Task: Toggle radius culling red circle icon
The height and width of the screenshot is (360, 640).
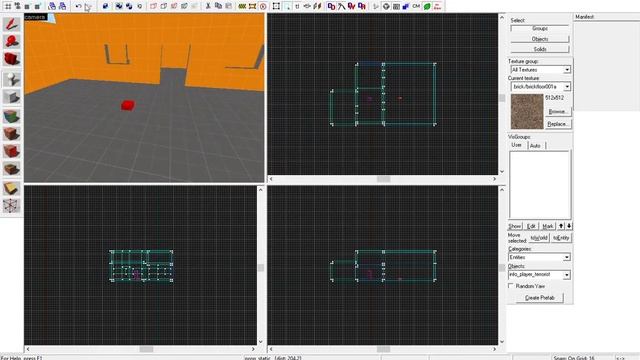Action: (263, 6)
